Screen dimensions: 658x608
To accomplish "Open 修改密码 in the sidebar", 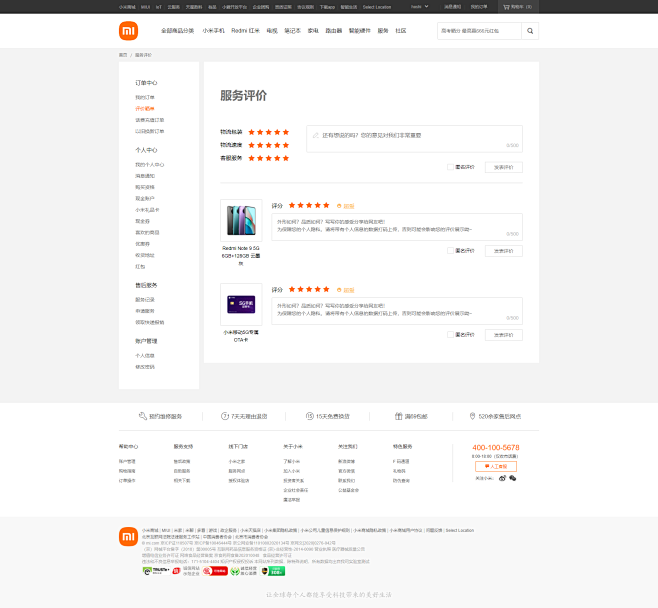I will (145, 367).
